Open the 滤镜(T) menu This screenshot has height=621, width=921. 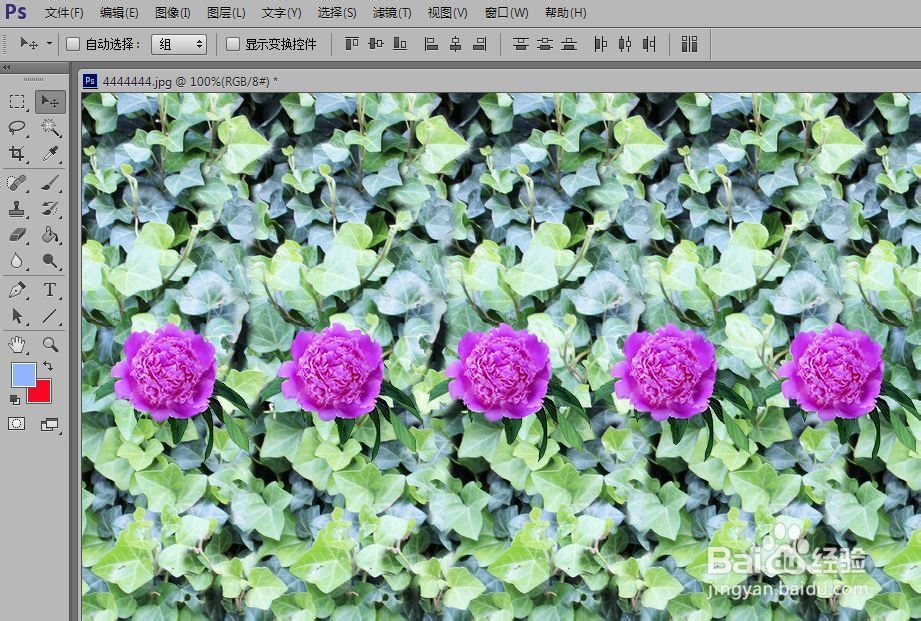pos(392,12)
